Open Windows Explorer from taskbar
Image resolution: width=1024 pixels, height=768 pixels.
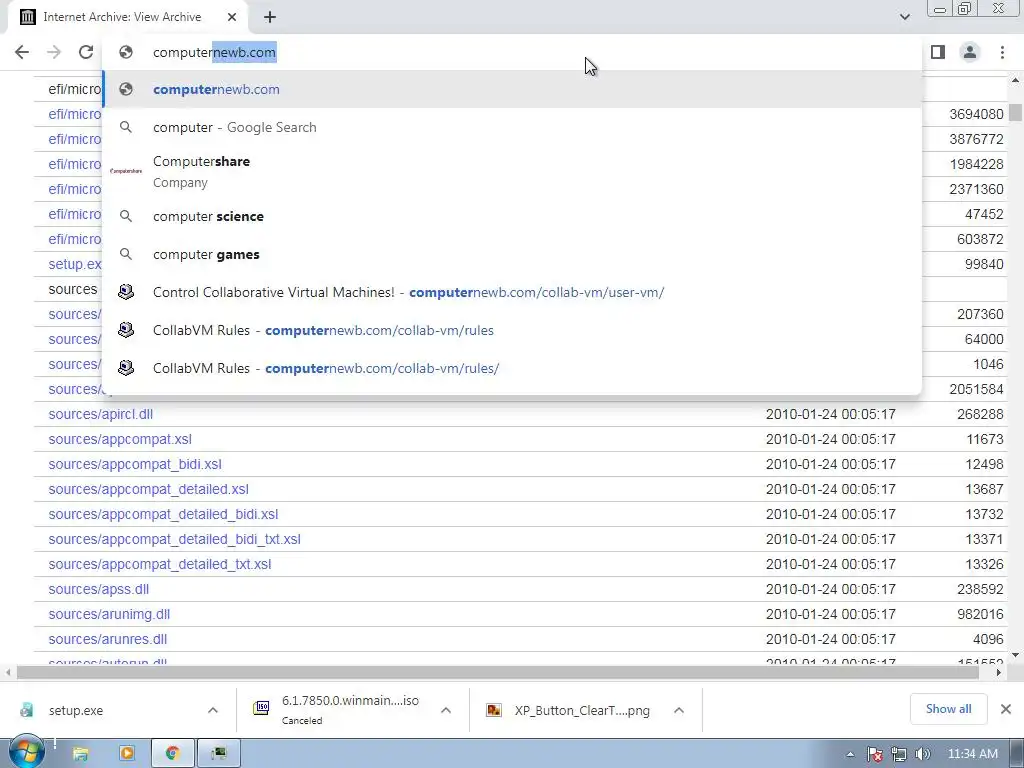(80, 753)
